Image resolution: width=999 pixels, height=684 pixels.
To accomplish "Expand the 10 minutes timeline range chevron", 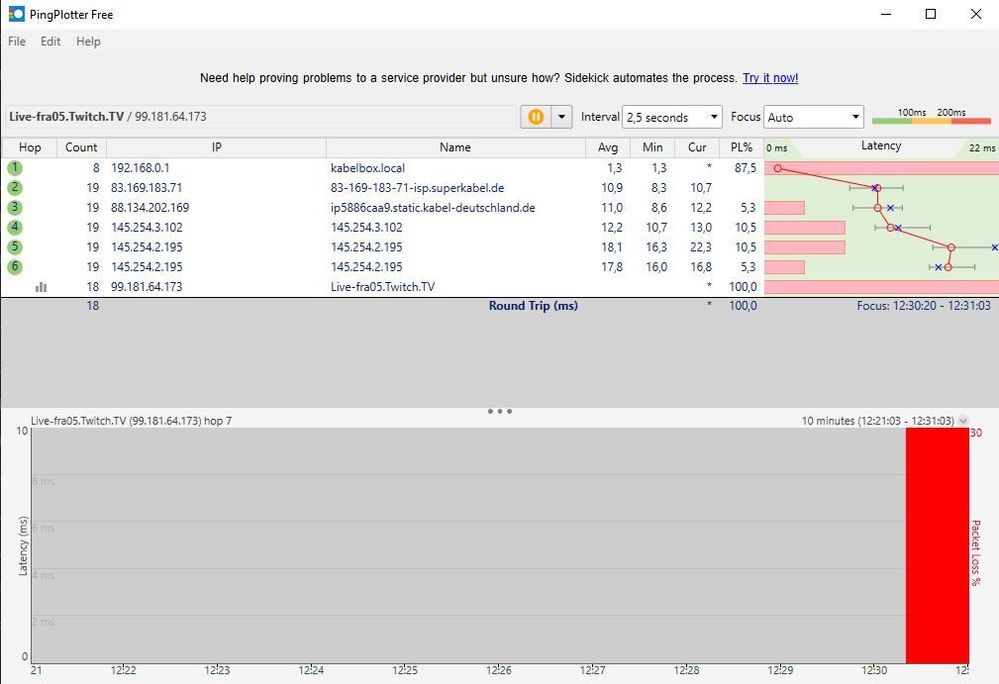I will point(963,420).
